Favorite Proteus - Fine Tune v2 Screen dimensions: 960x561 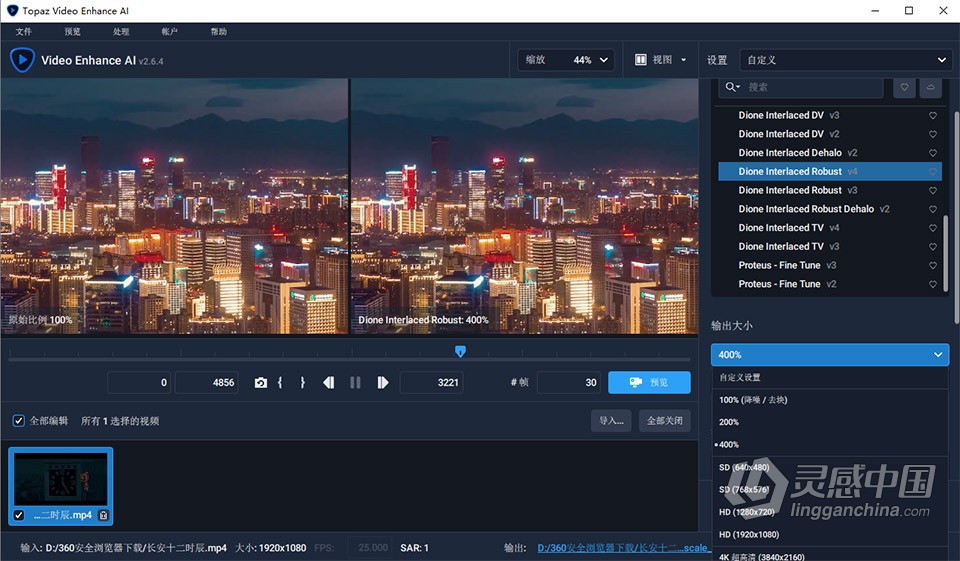pyautogui.click(x=932, y=284)
